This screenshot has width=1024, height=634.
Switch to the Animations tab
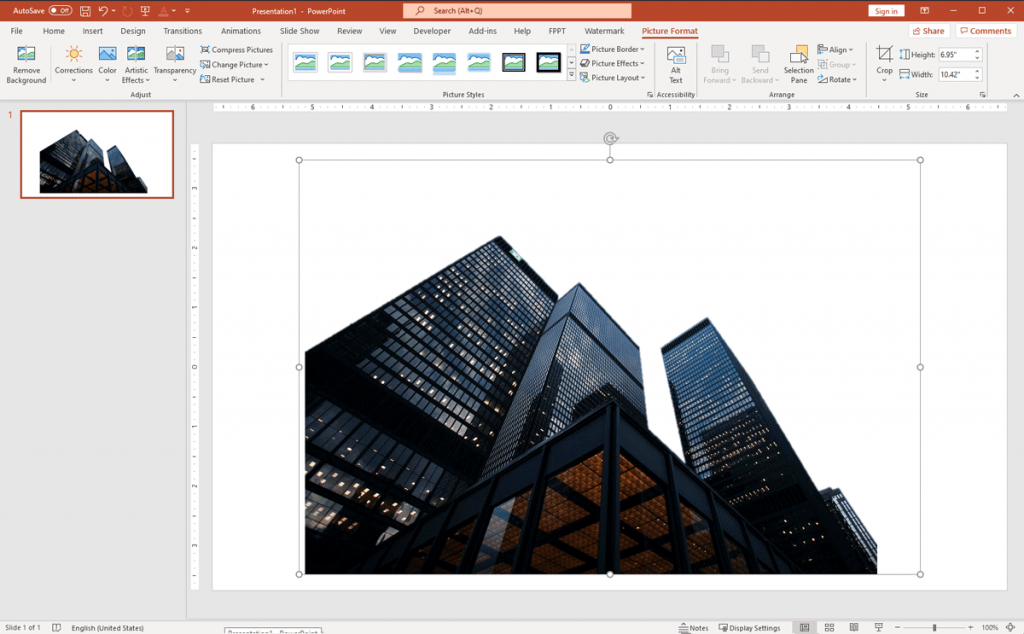[240, 30]
